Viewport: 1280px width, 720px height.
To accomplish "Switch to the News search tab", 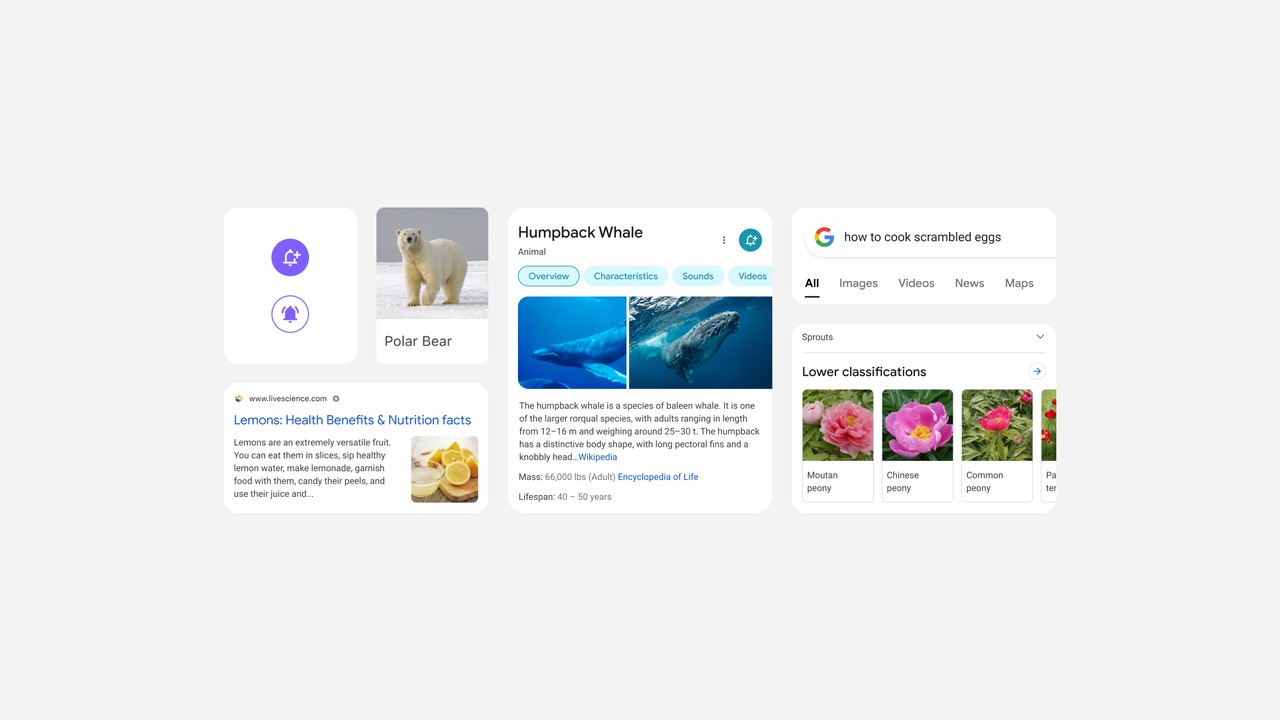I will click(969, 283).
